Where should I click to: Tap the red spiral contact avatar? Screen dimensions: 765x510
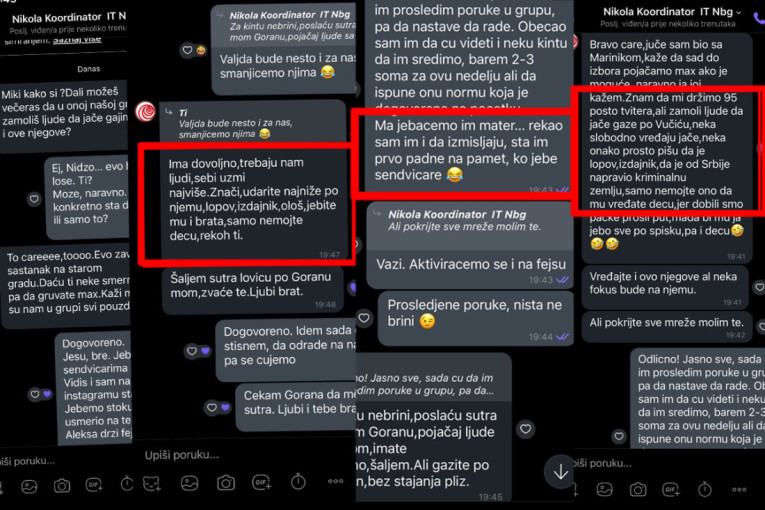[x=145, y=112]
